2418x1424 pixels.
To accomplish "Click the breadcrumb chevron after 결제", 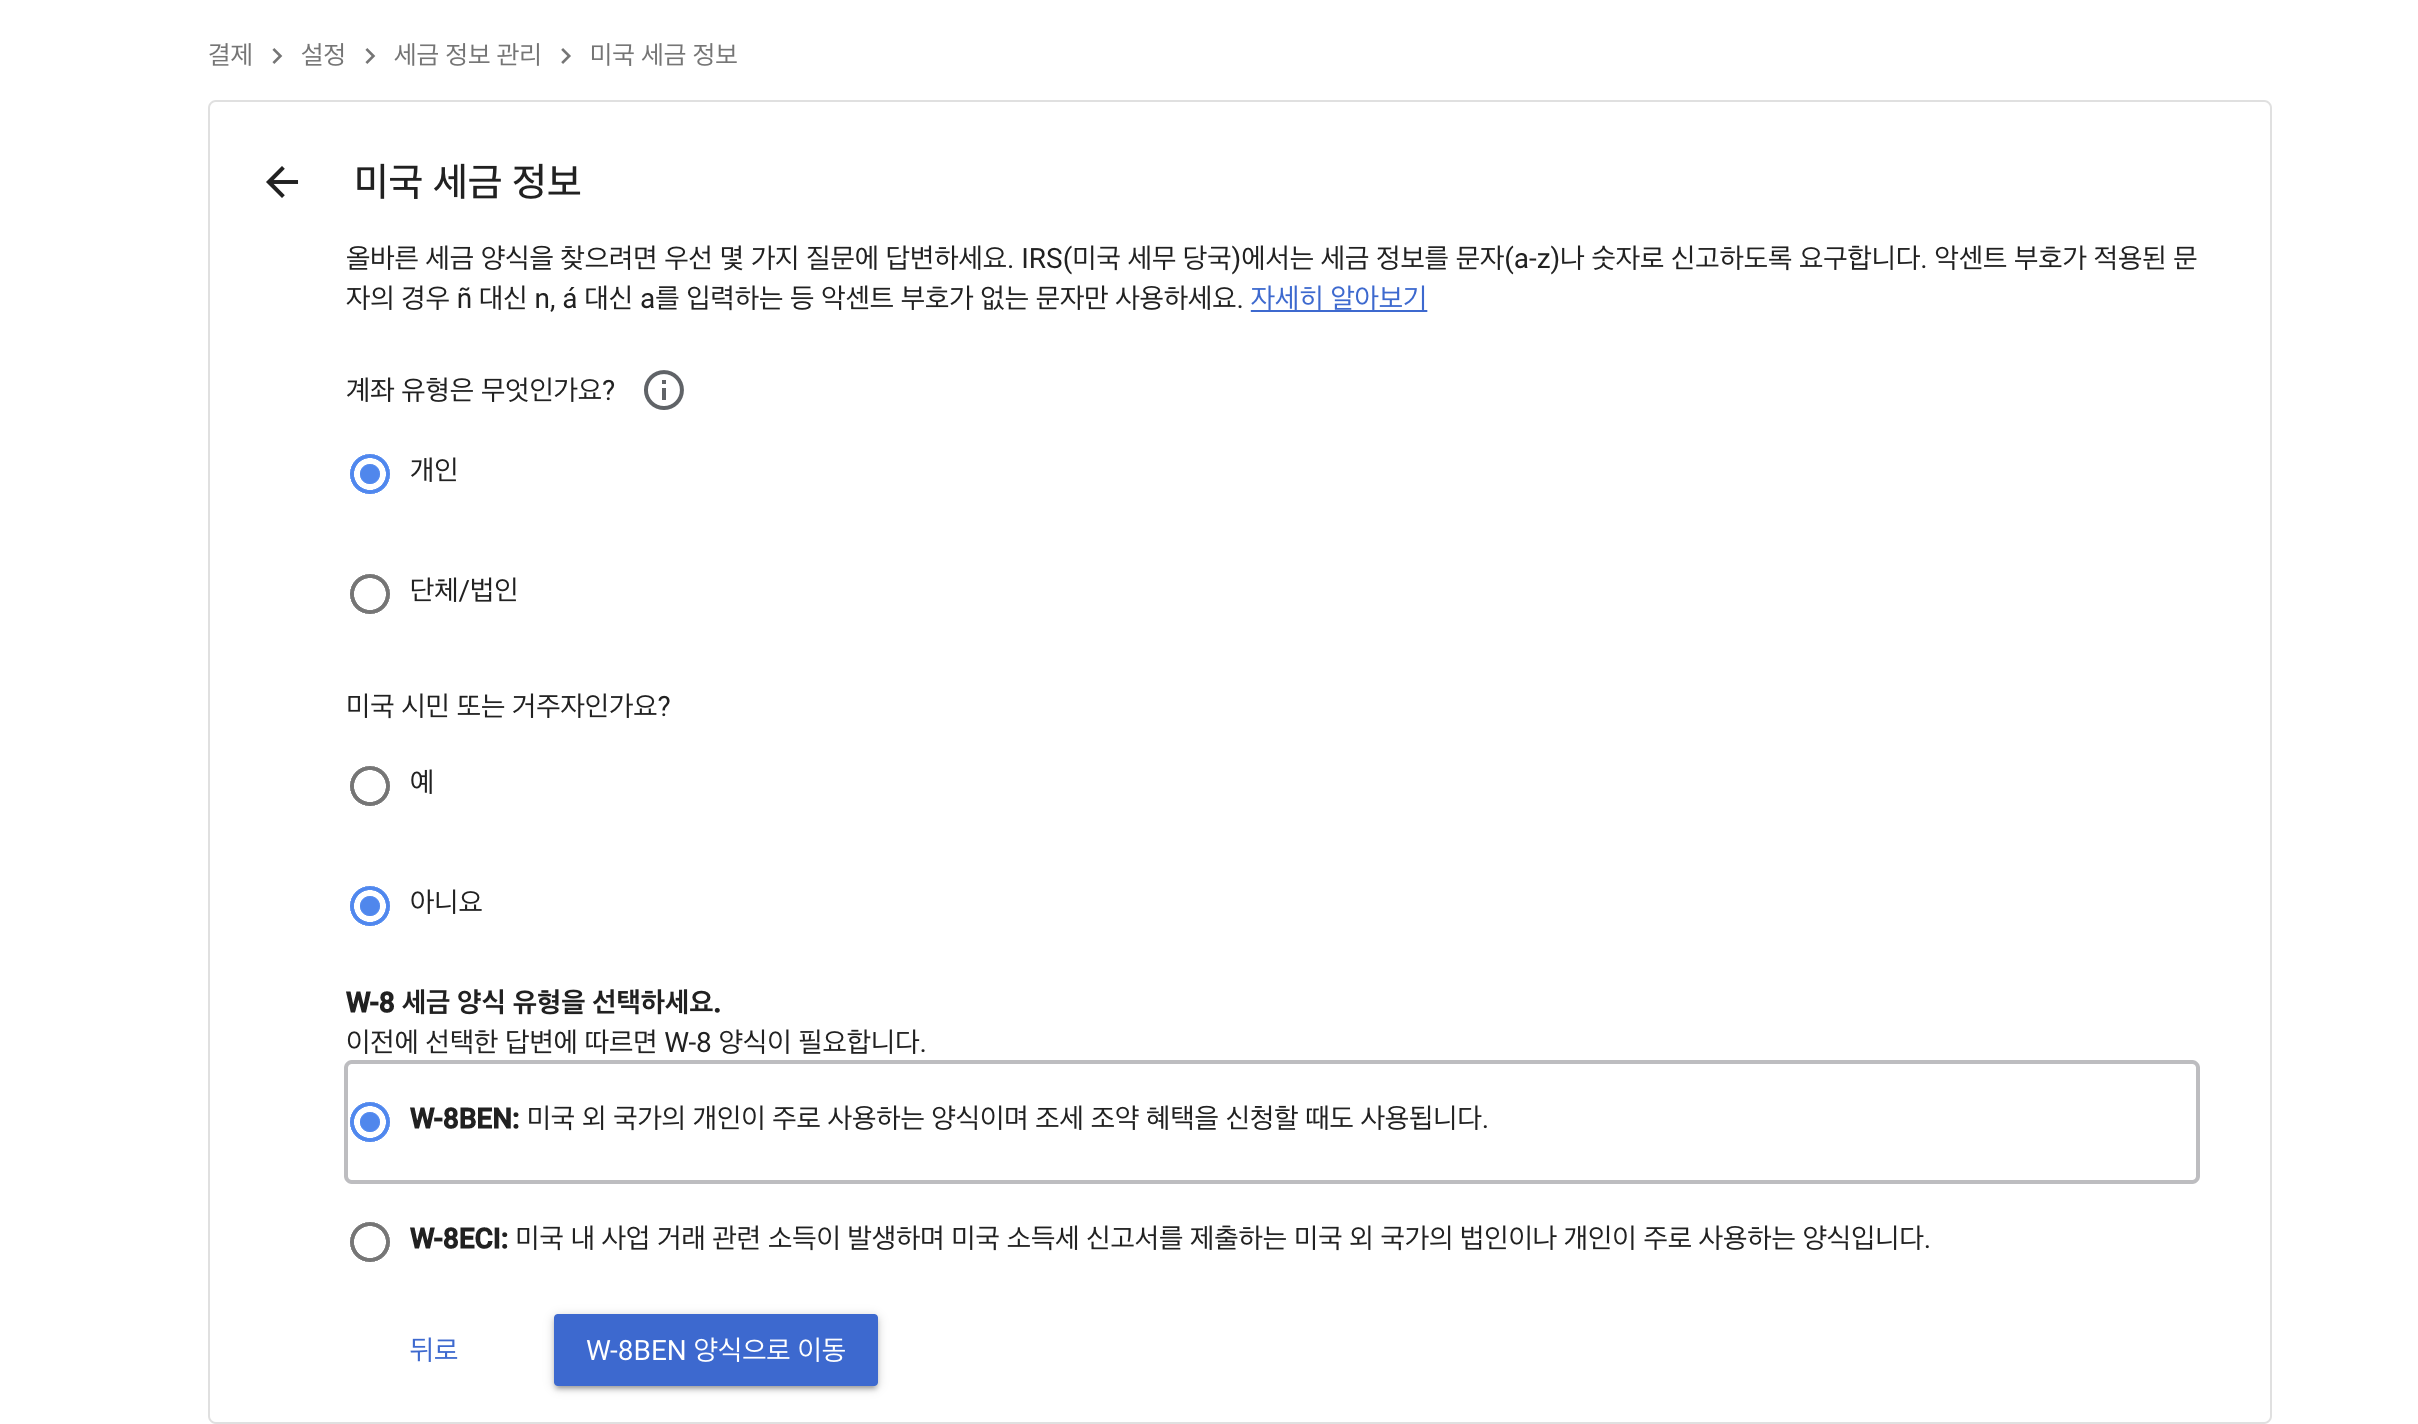I will [x=277, y=55].
